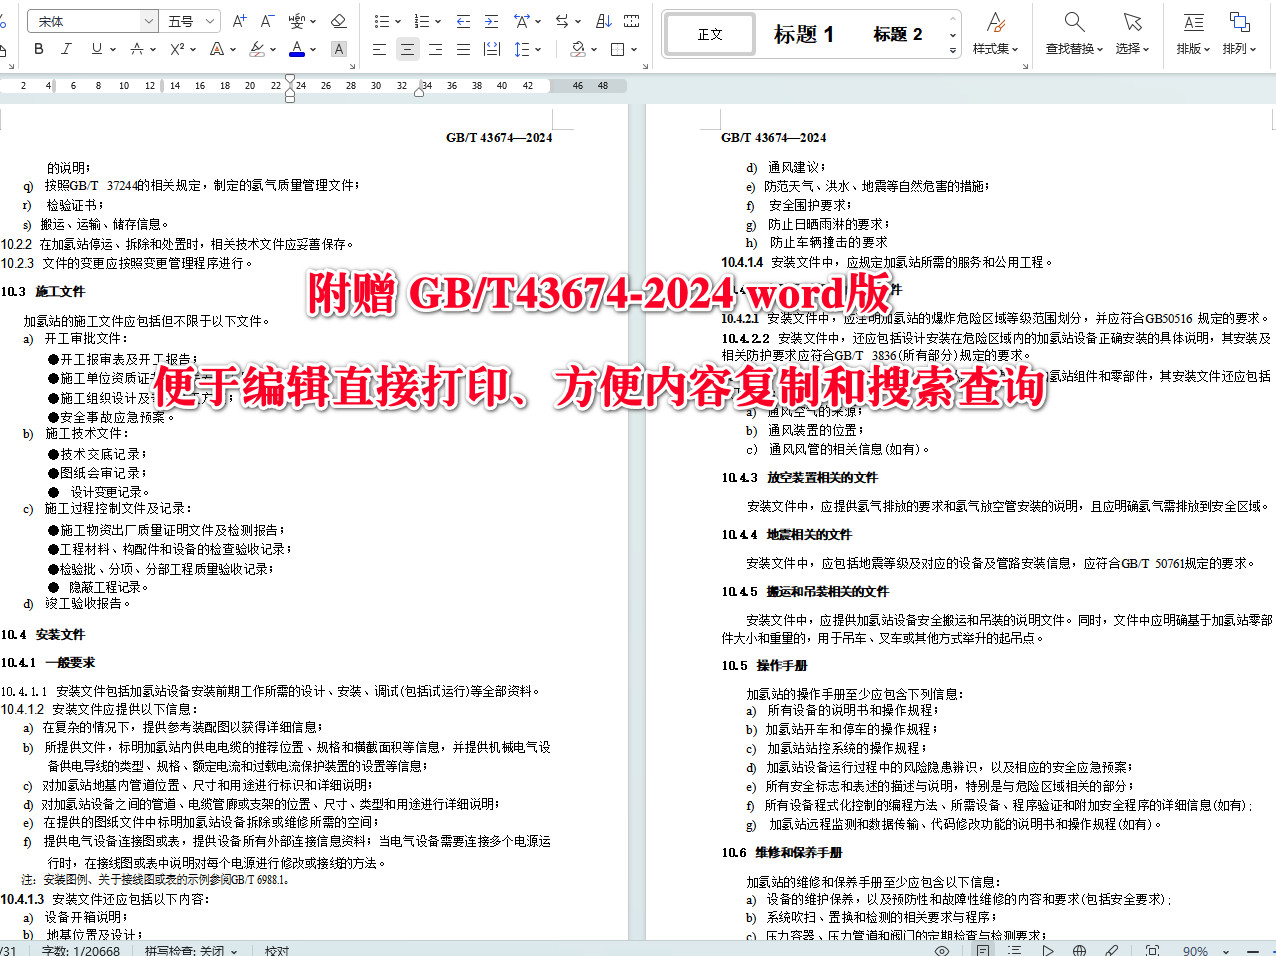Apply the 标题 2 heading style
The width and height of the screenshot is (1276, 956).
pos(898,34)
